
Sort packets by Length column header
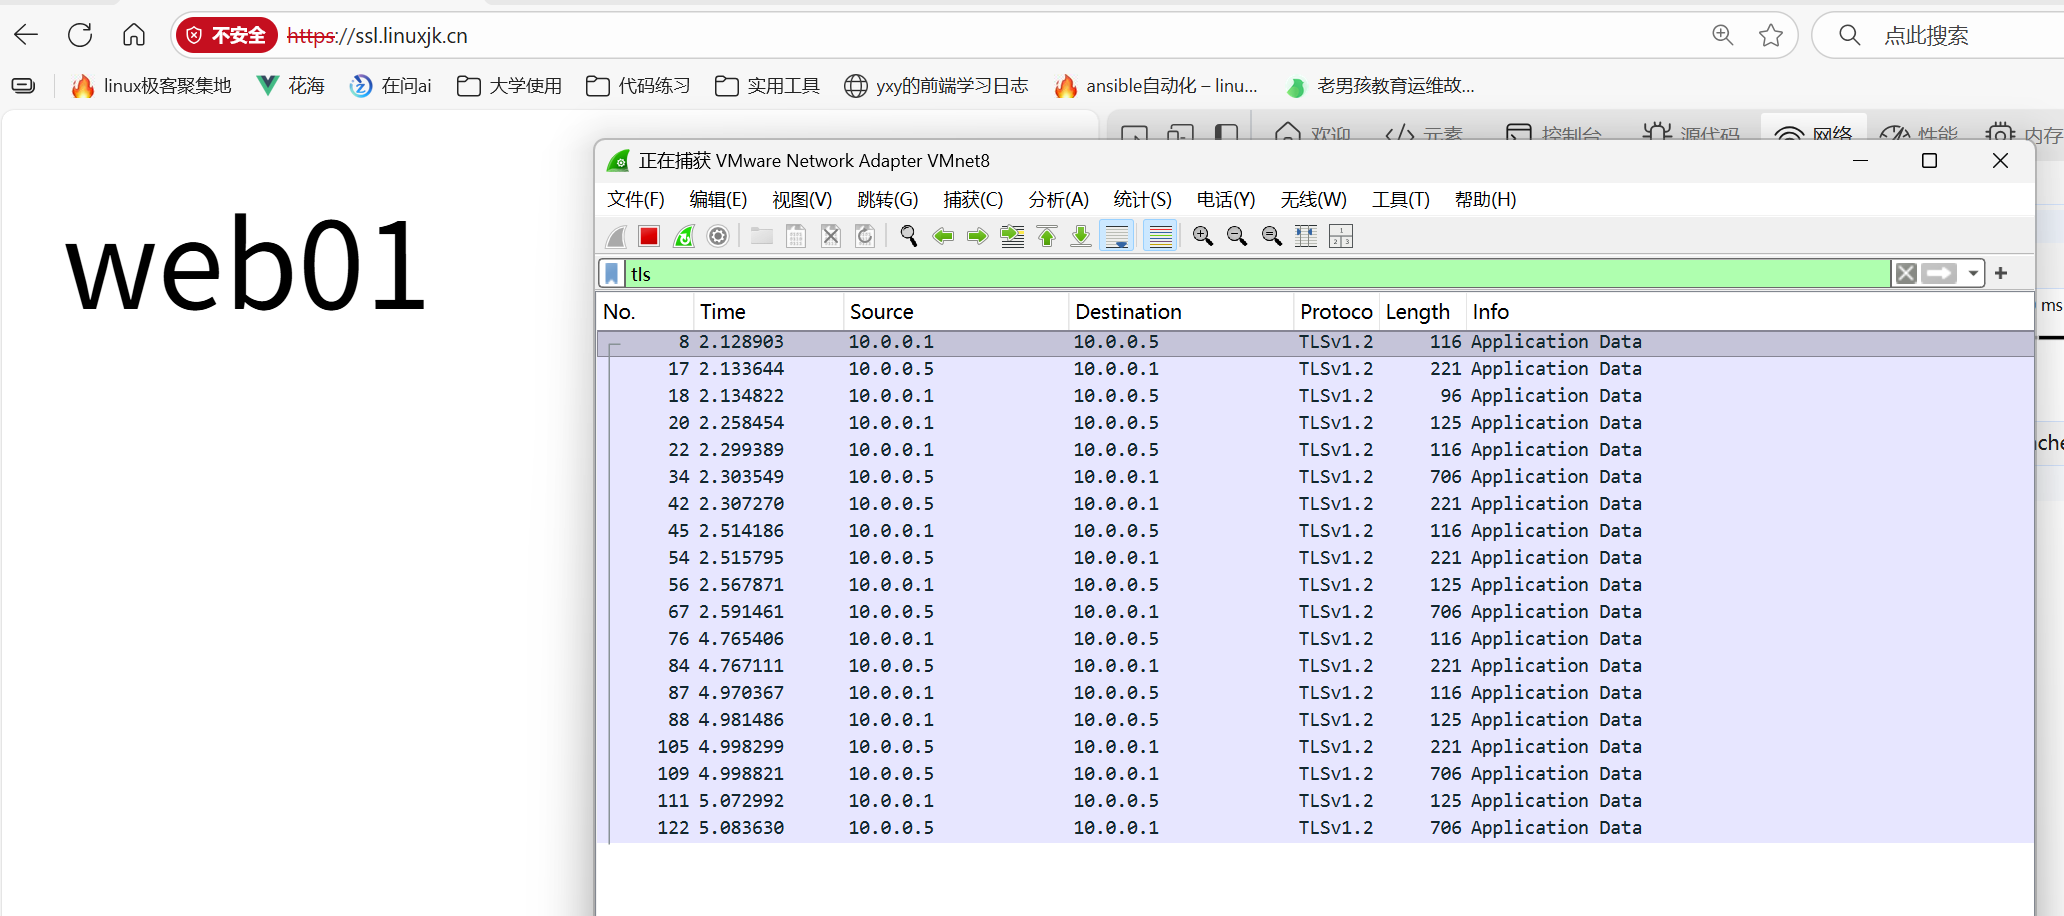(1417, 312)
